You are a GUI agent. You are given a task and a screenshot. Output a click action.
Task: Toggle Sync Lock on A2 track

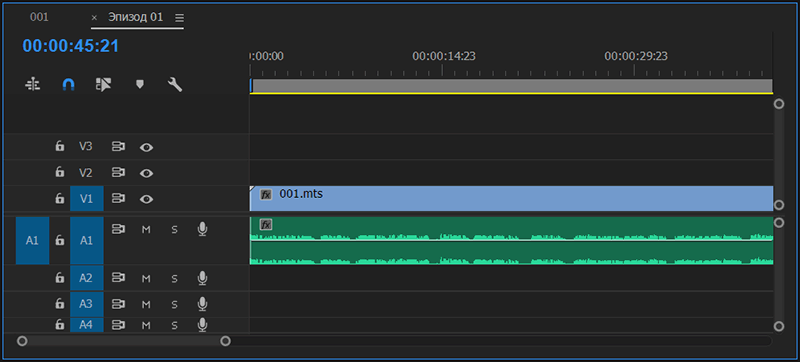[118, 278]
